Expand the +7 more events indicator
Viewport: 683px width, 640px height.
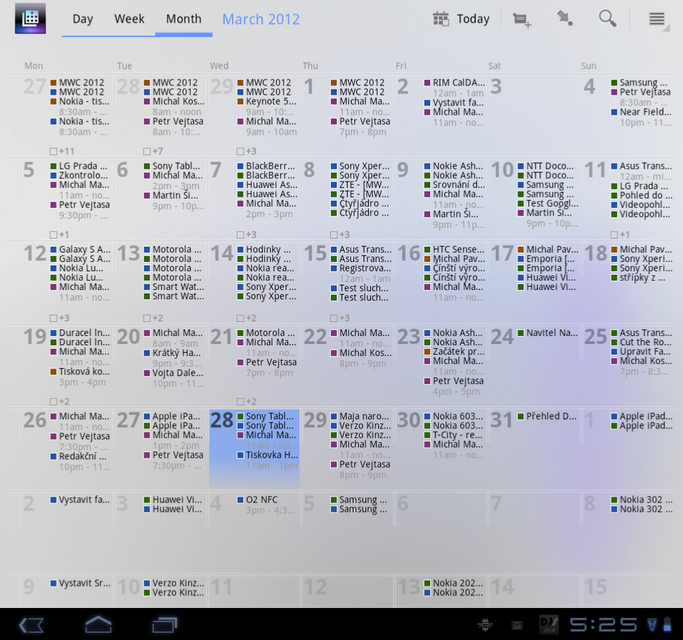(x=157, y=152)
